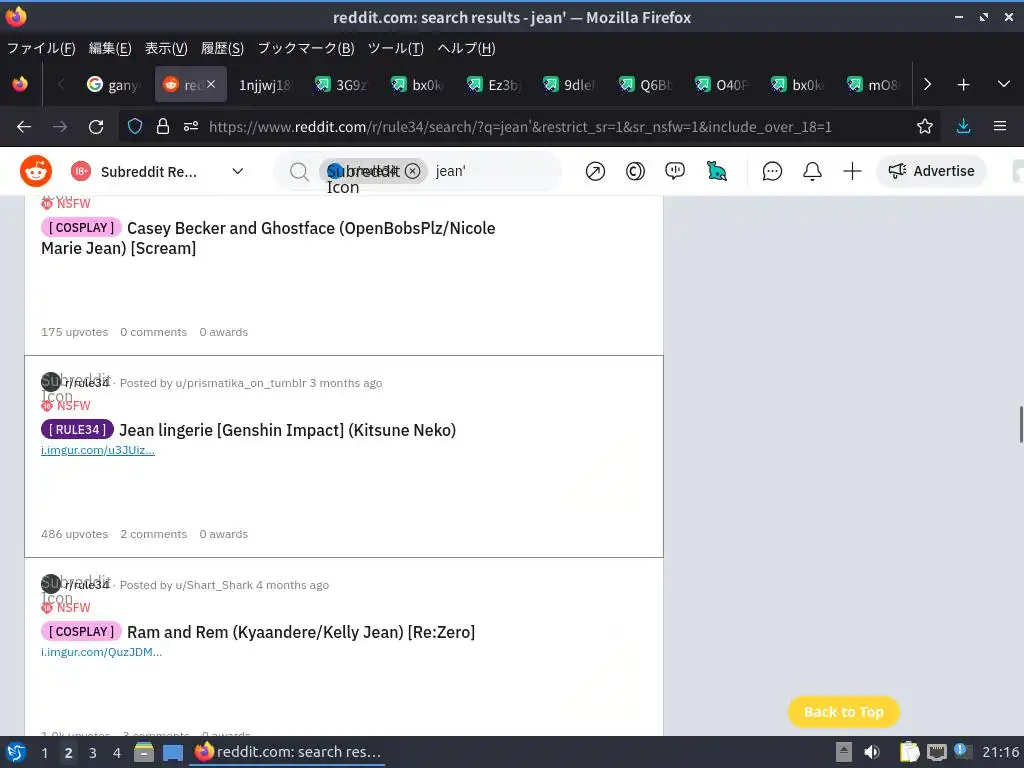The image size is (1024, 768).
Task: Go back using browser back arrow
Action: coord(24,127)
